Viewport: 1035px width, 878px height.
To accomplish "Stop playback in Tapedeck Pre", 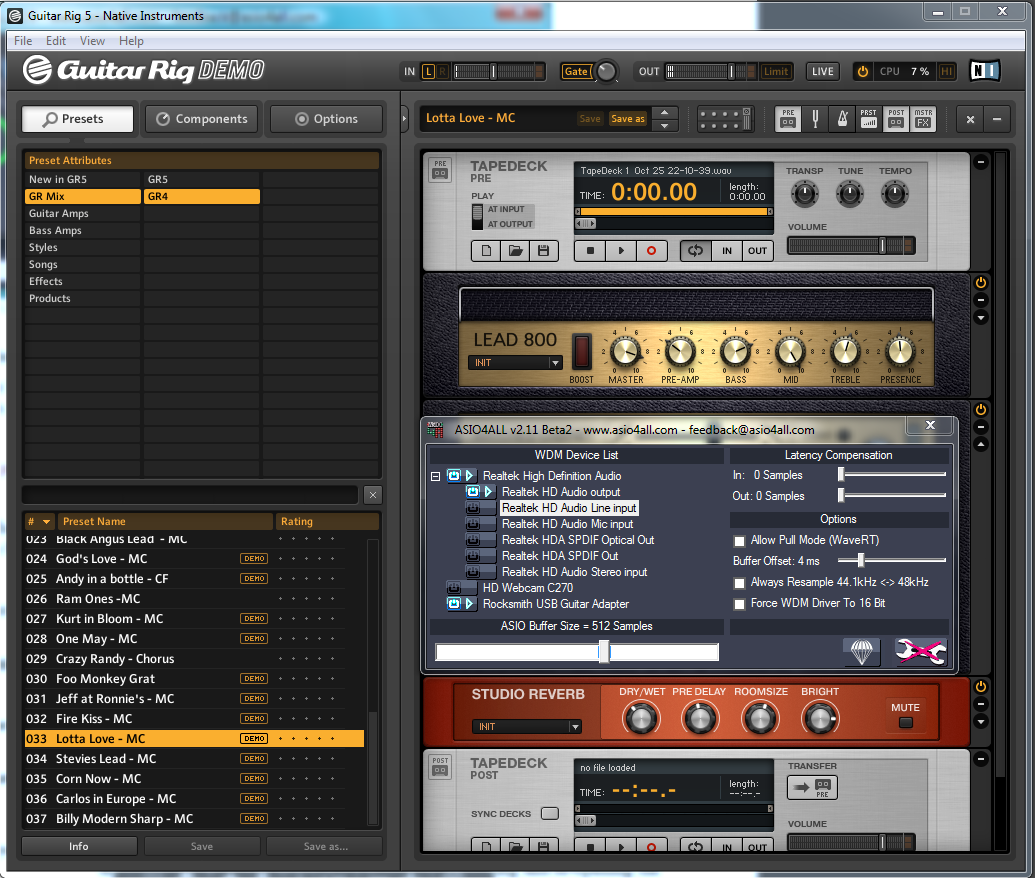I will coord(591,251).
